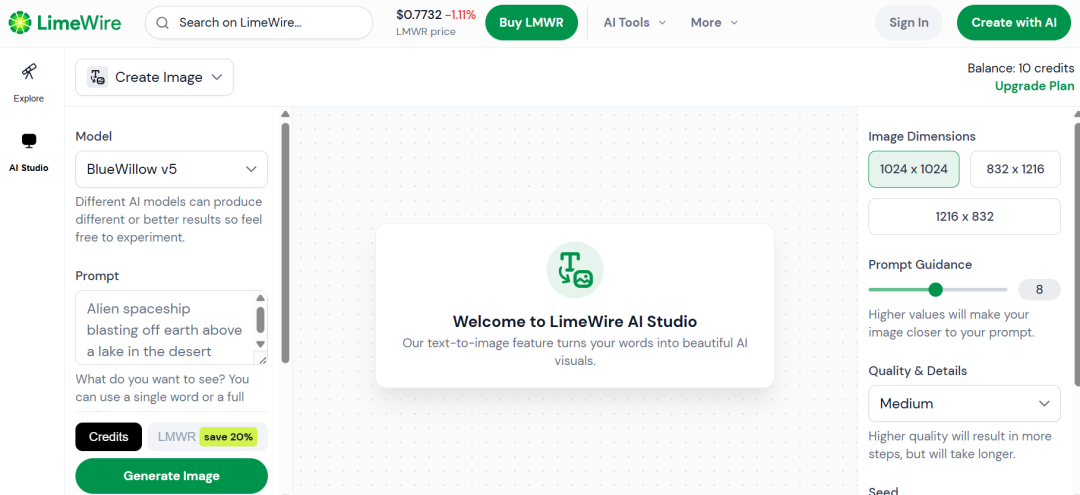
Task: Choose 832 x 1216 image dimensions
Action: [x=1015, y=169]
